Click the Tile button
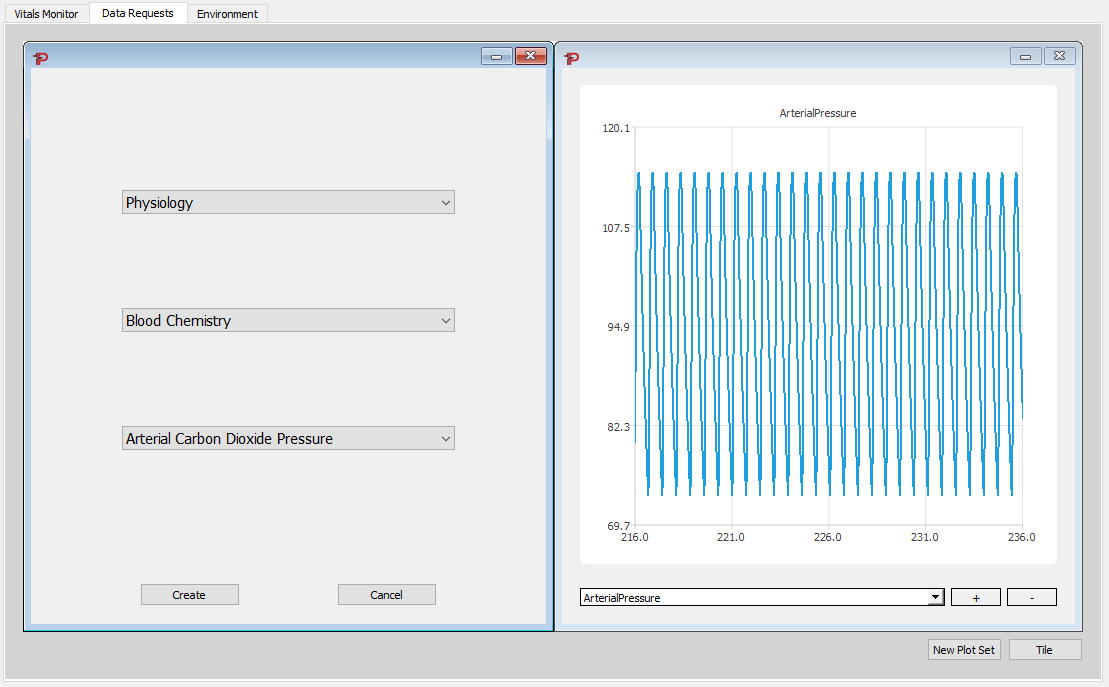This screenshot has width=1109, height=687. point(1045,650)
